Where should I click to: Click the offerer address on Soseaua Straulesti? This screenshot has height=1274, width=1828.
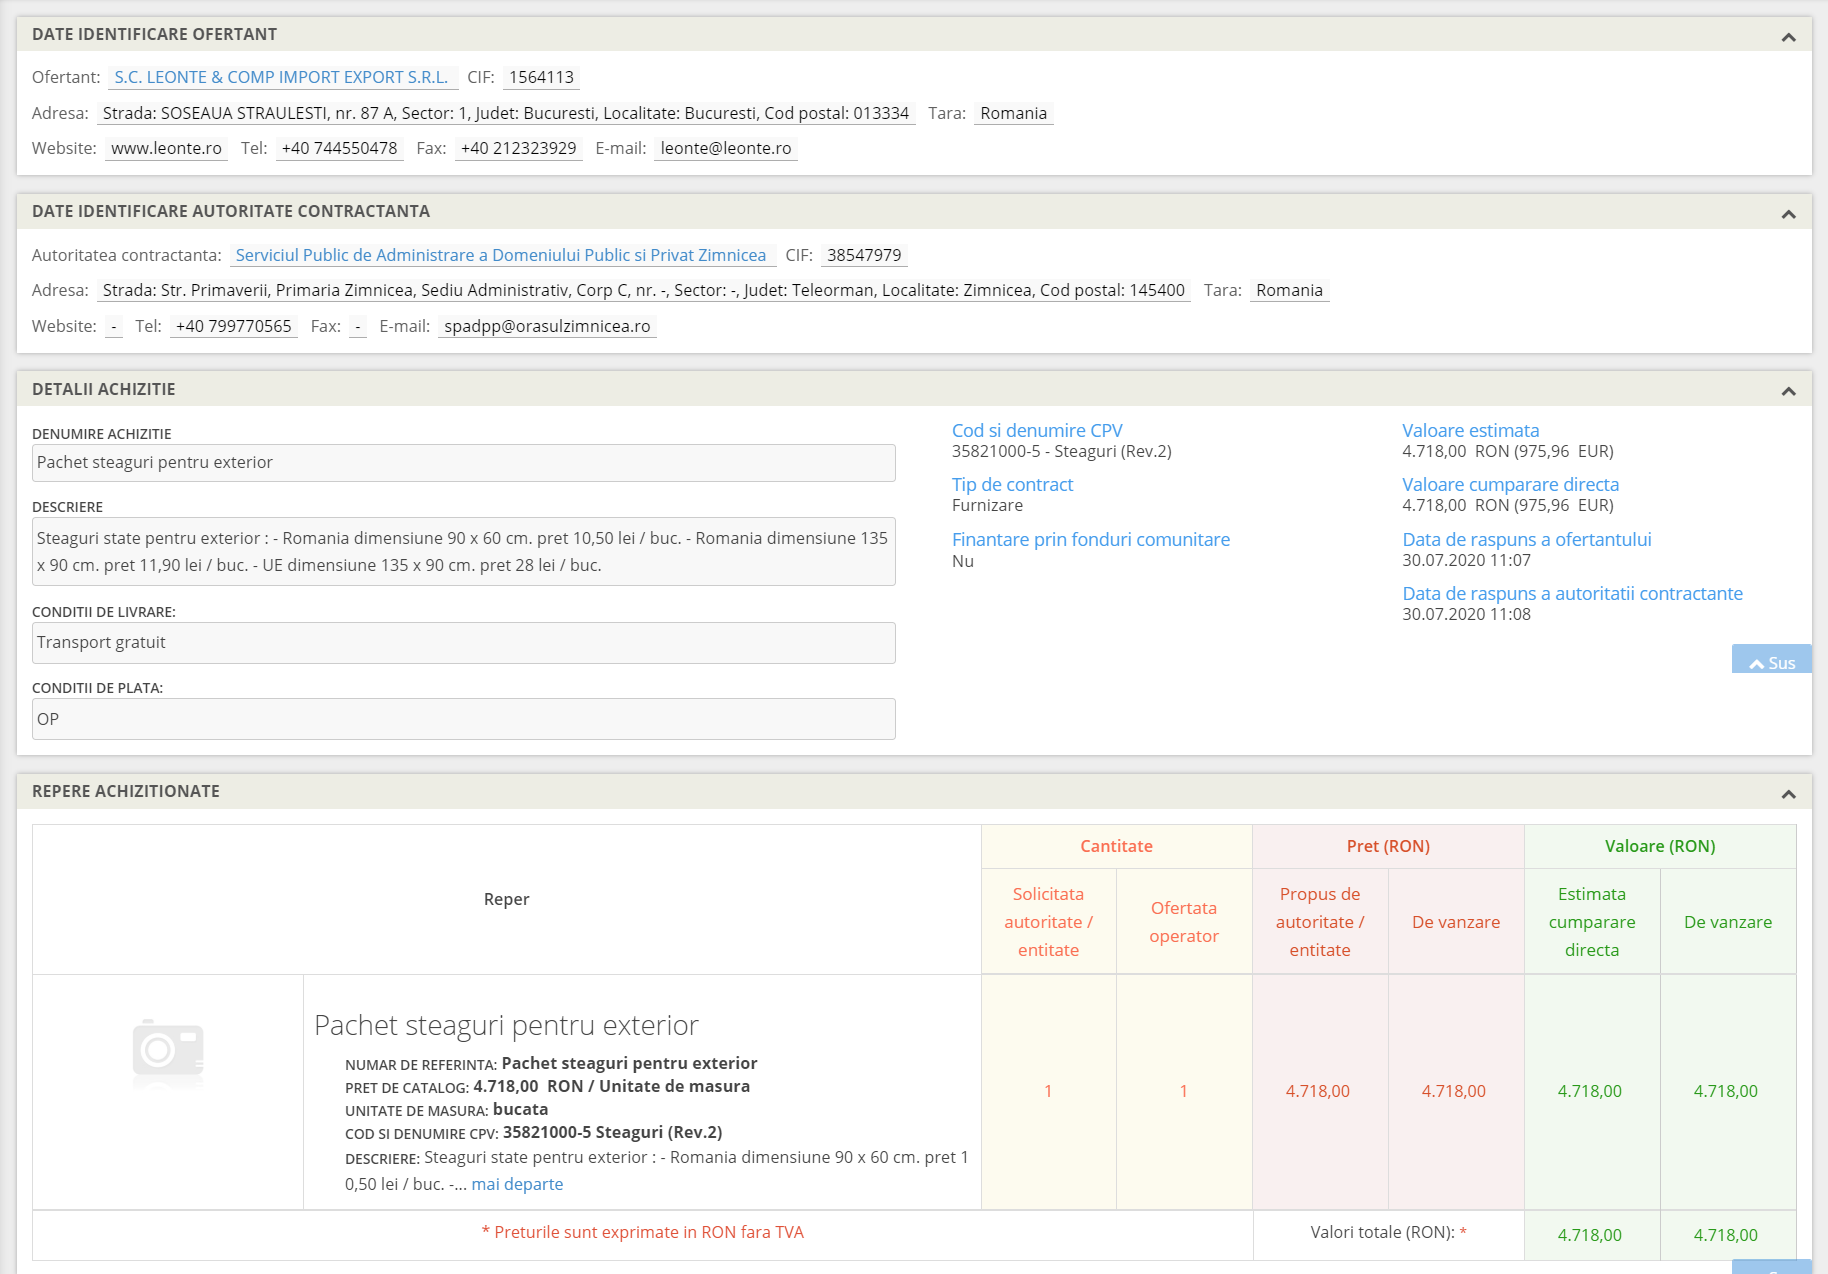coord(506,113)
